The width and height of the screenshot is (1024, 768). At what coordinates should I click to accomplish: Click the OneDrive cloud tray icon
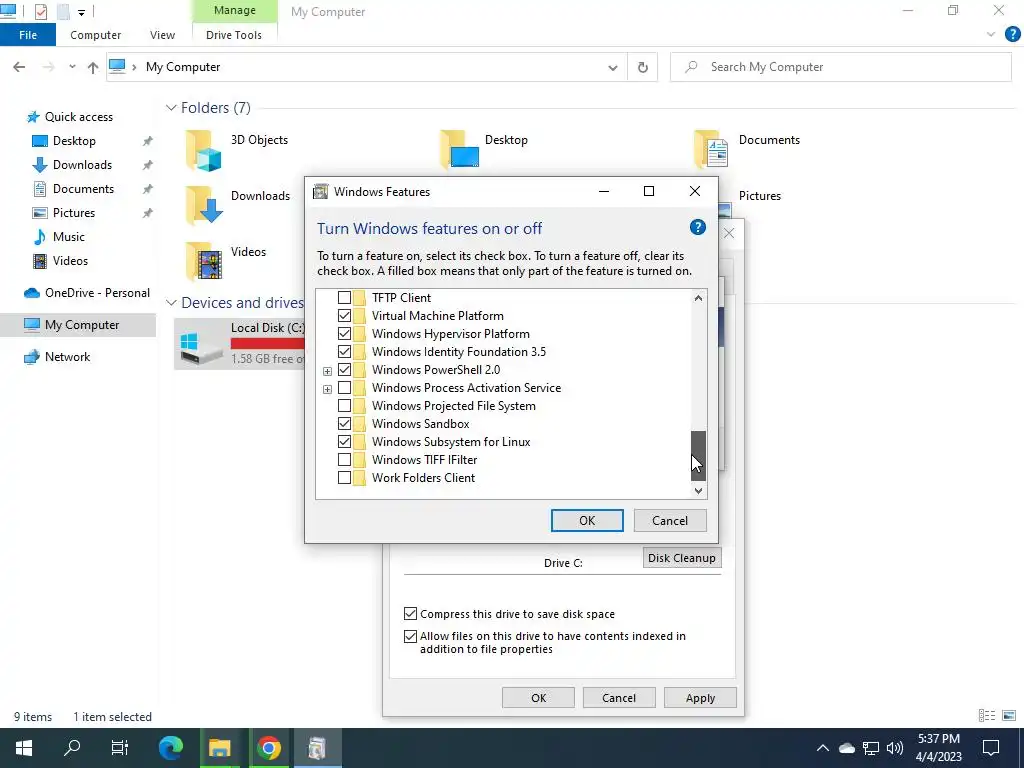(x=846, y=748)
